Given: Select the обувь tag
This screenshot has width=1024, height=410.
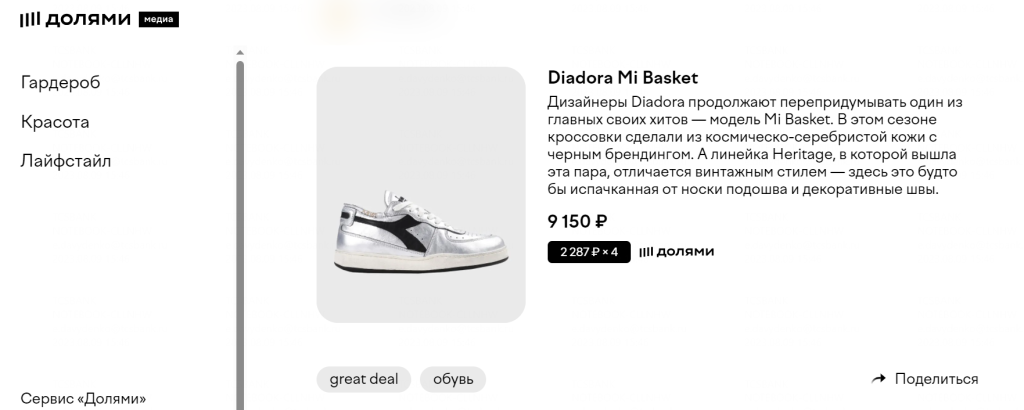Looking at the screenshot, I should (x=453, y=379).
